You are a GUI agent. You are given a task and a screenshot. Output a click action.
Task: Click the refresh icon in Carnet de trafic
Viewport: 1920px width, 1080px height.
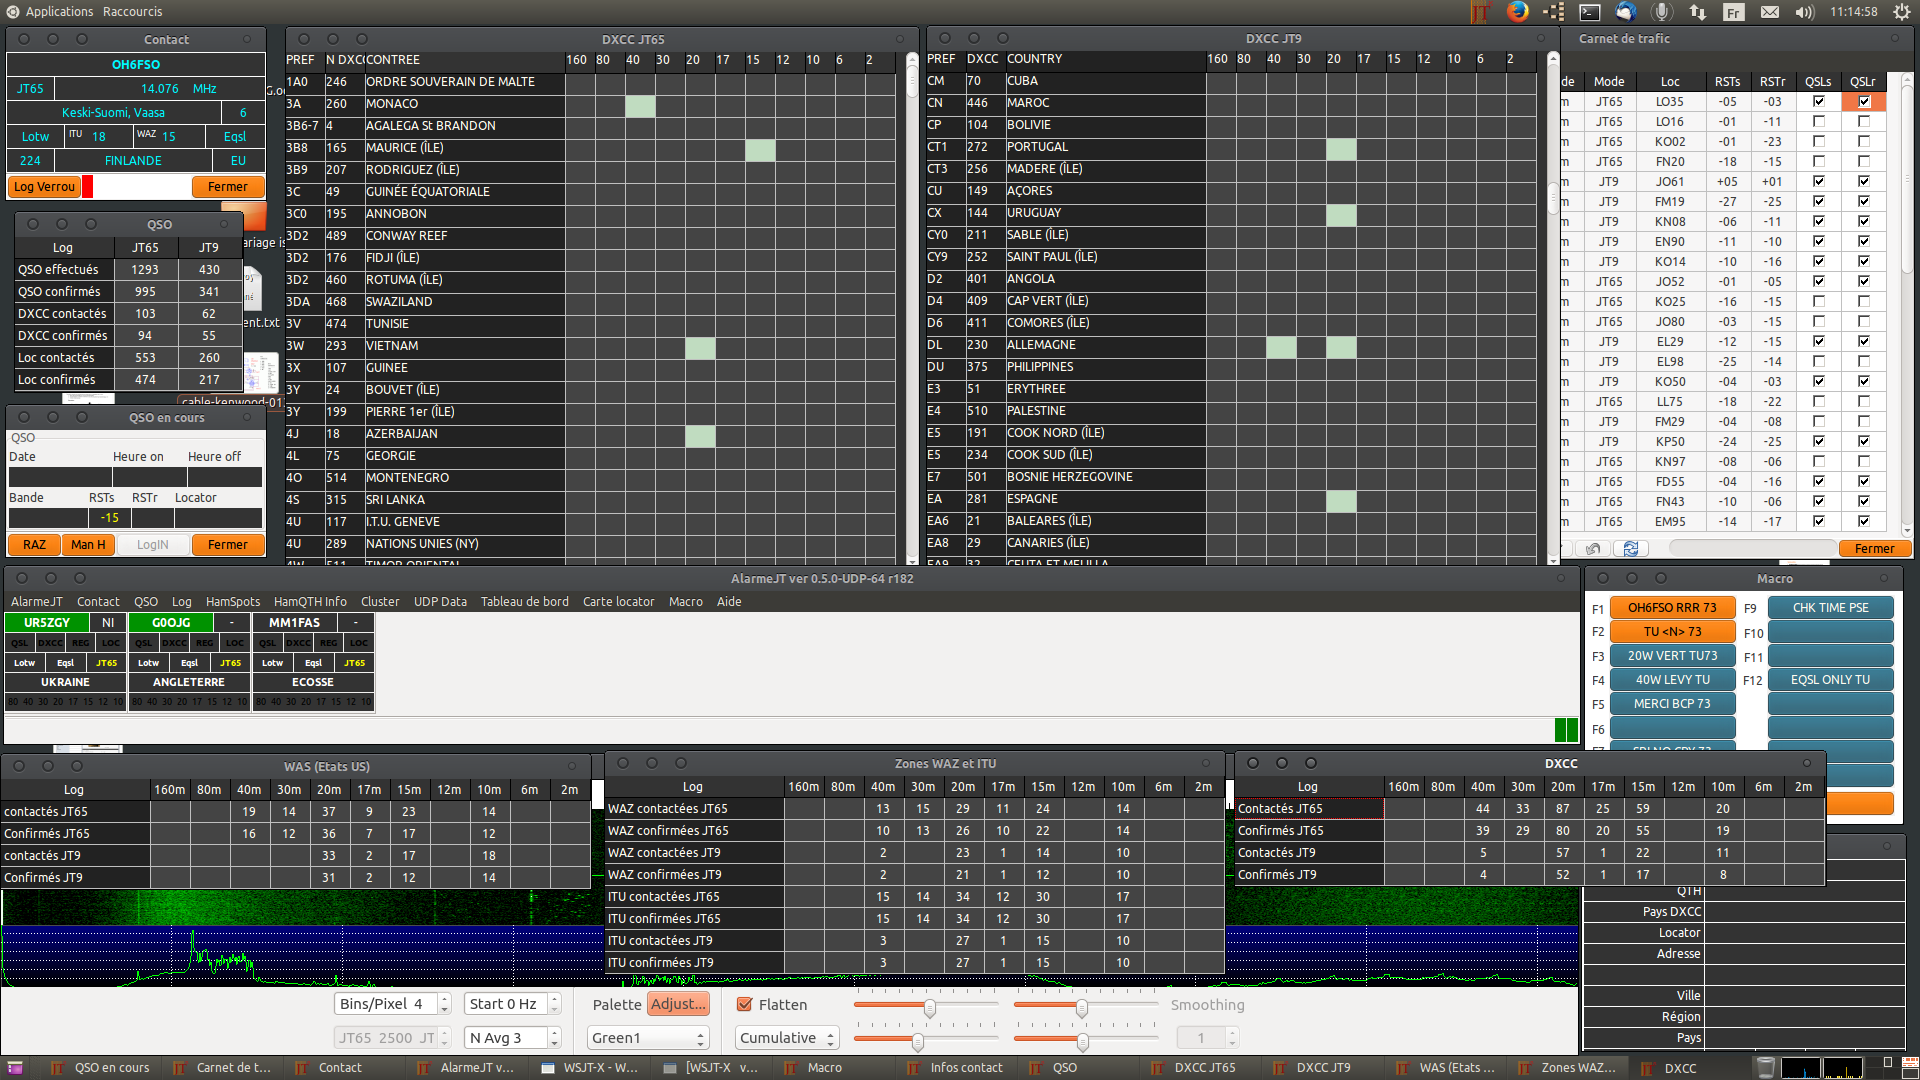pos(1631,548)
